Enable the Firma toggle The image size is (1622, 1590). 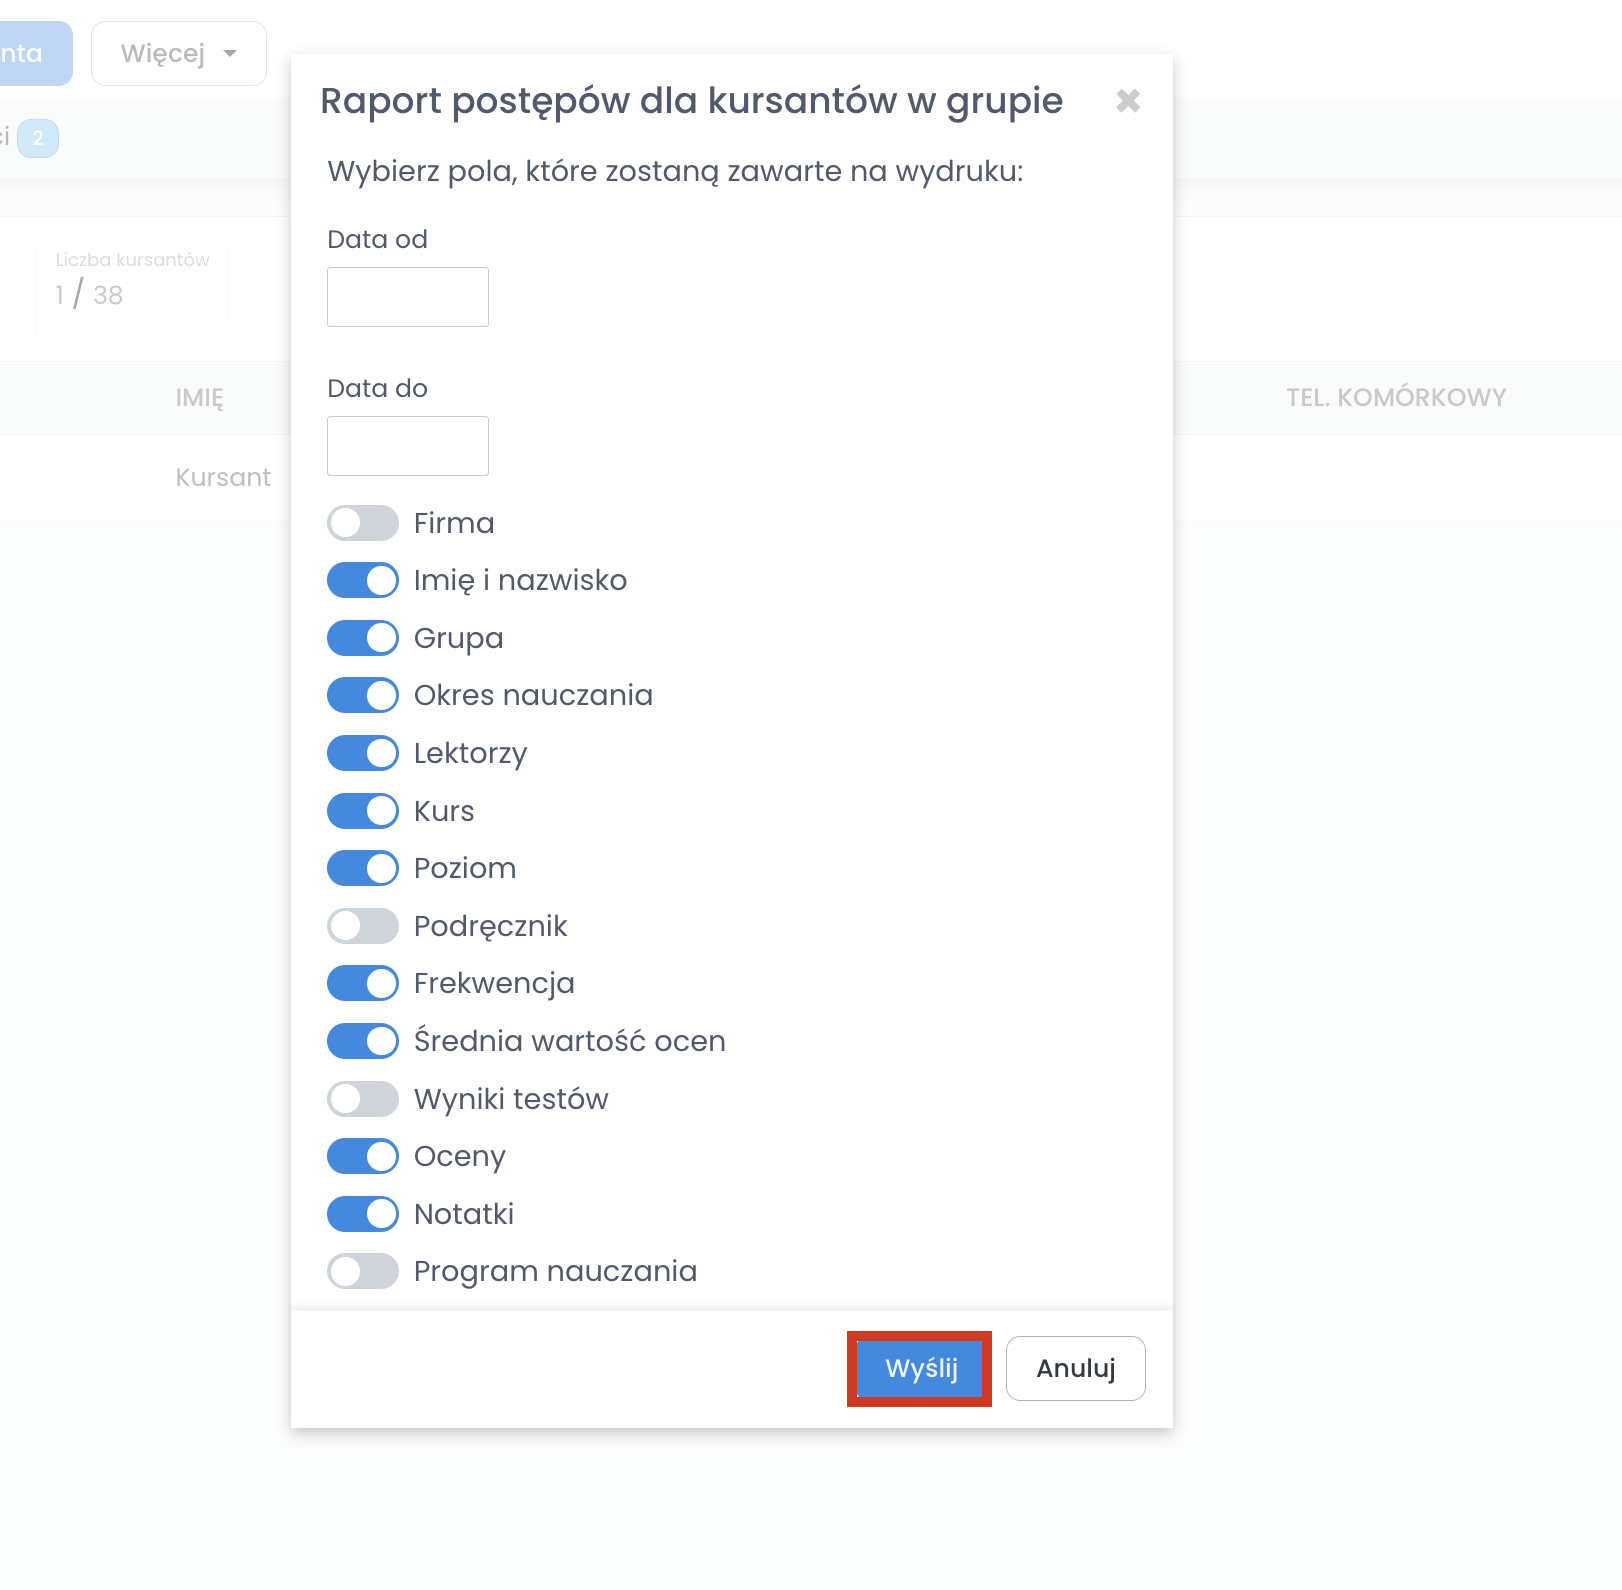point(363,523)
